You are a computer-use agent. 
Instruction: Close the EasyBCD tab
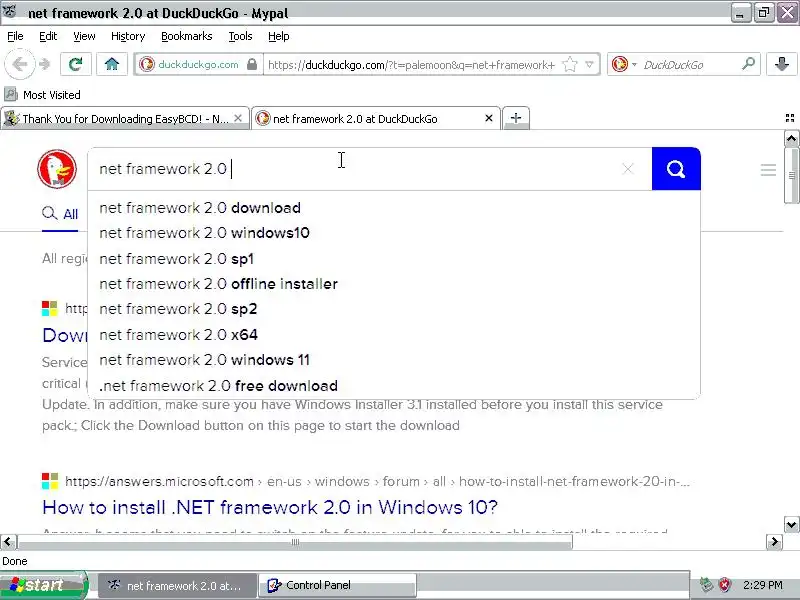pos(238,118)
